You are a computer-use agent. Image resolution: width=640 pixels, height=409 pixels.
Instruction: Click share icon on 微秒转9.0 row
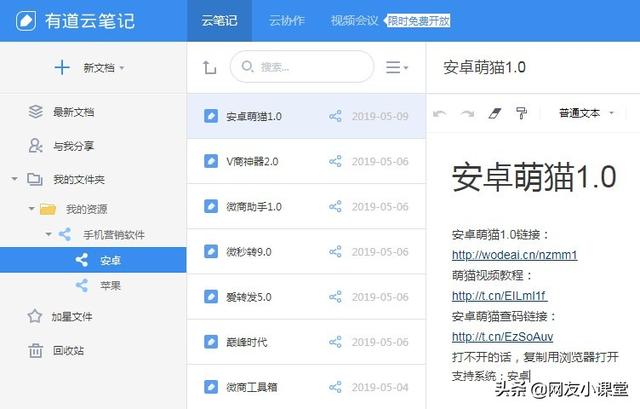coord(335,252)
